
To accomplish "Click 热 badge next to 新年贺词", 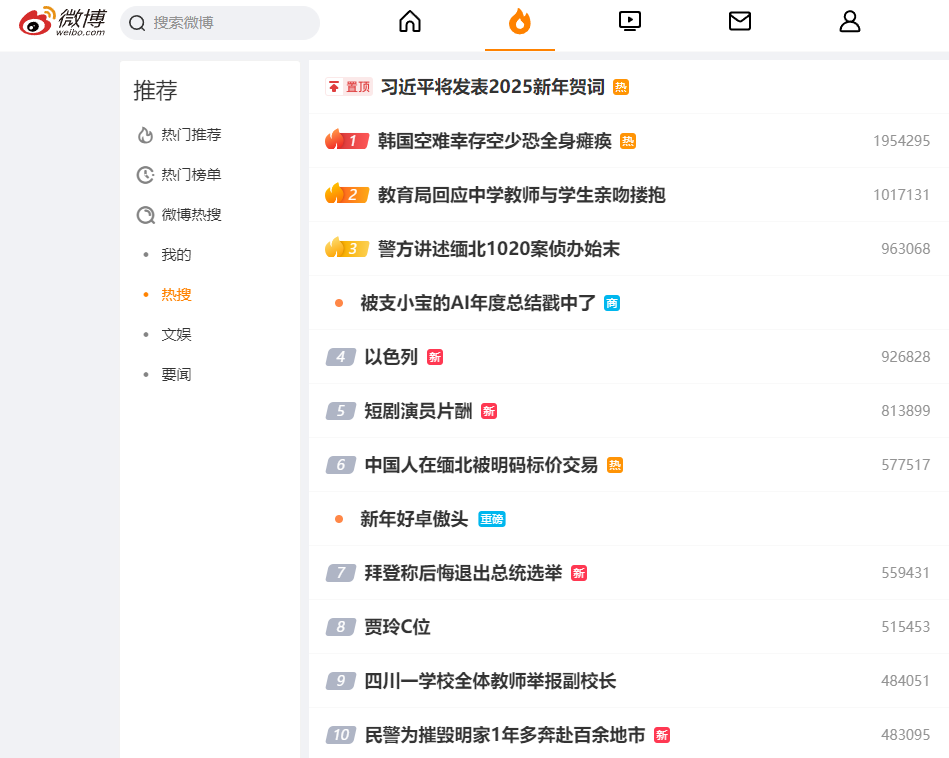I will click(x=621, y=87).
